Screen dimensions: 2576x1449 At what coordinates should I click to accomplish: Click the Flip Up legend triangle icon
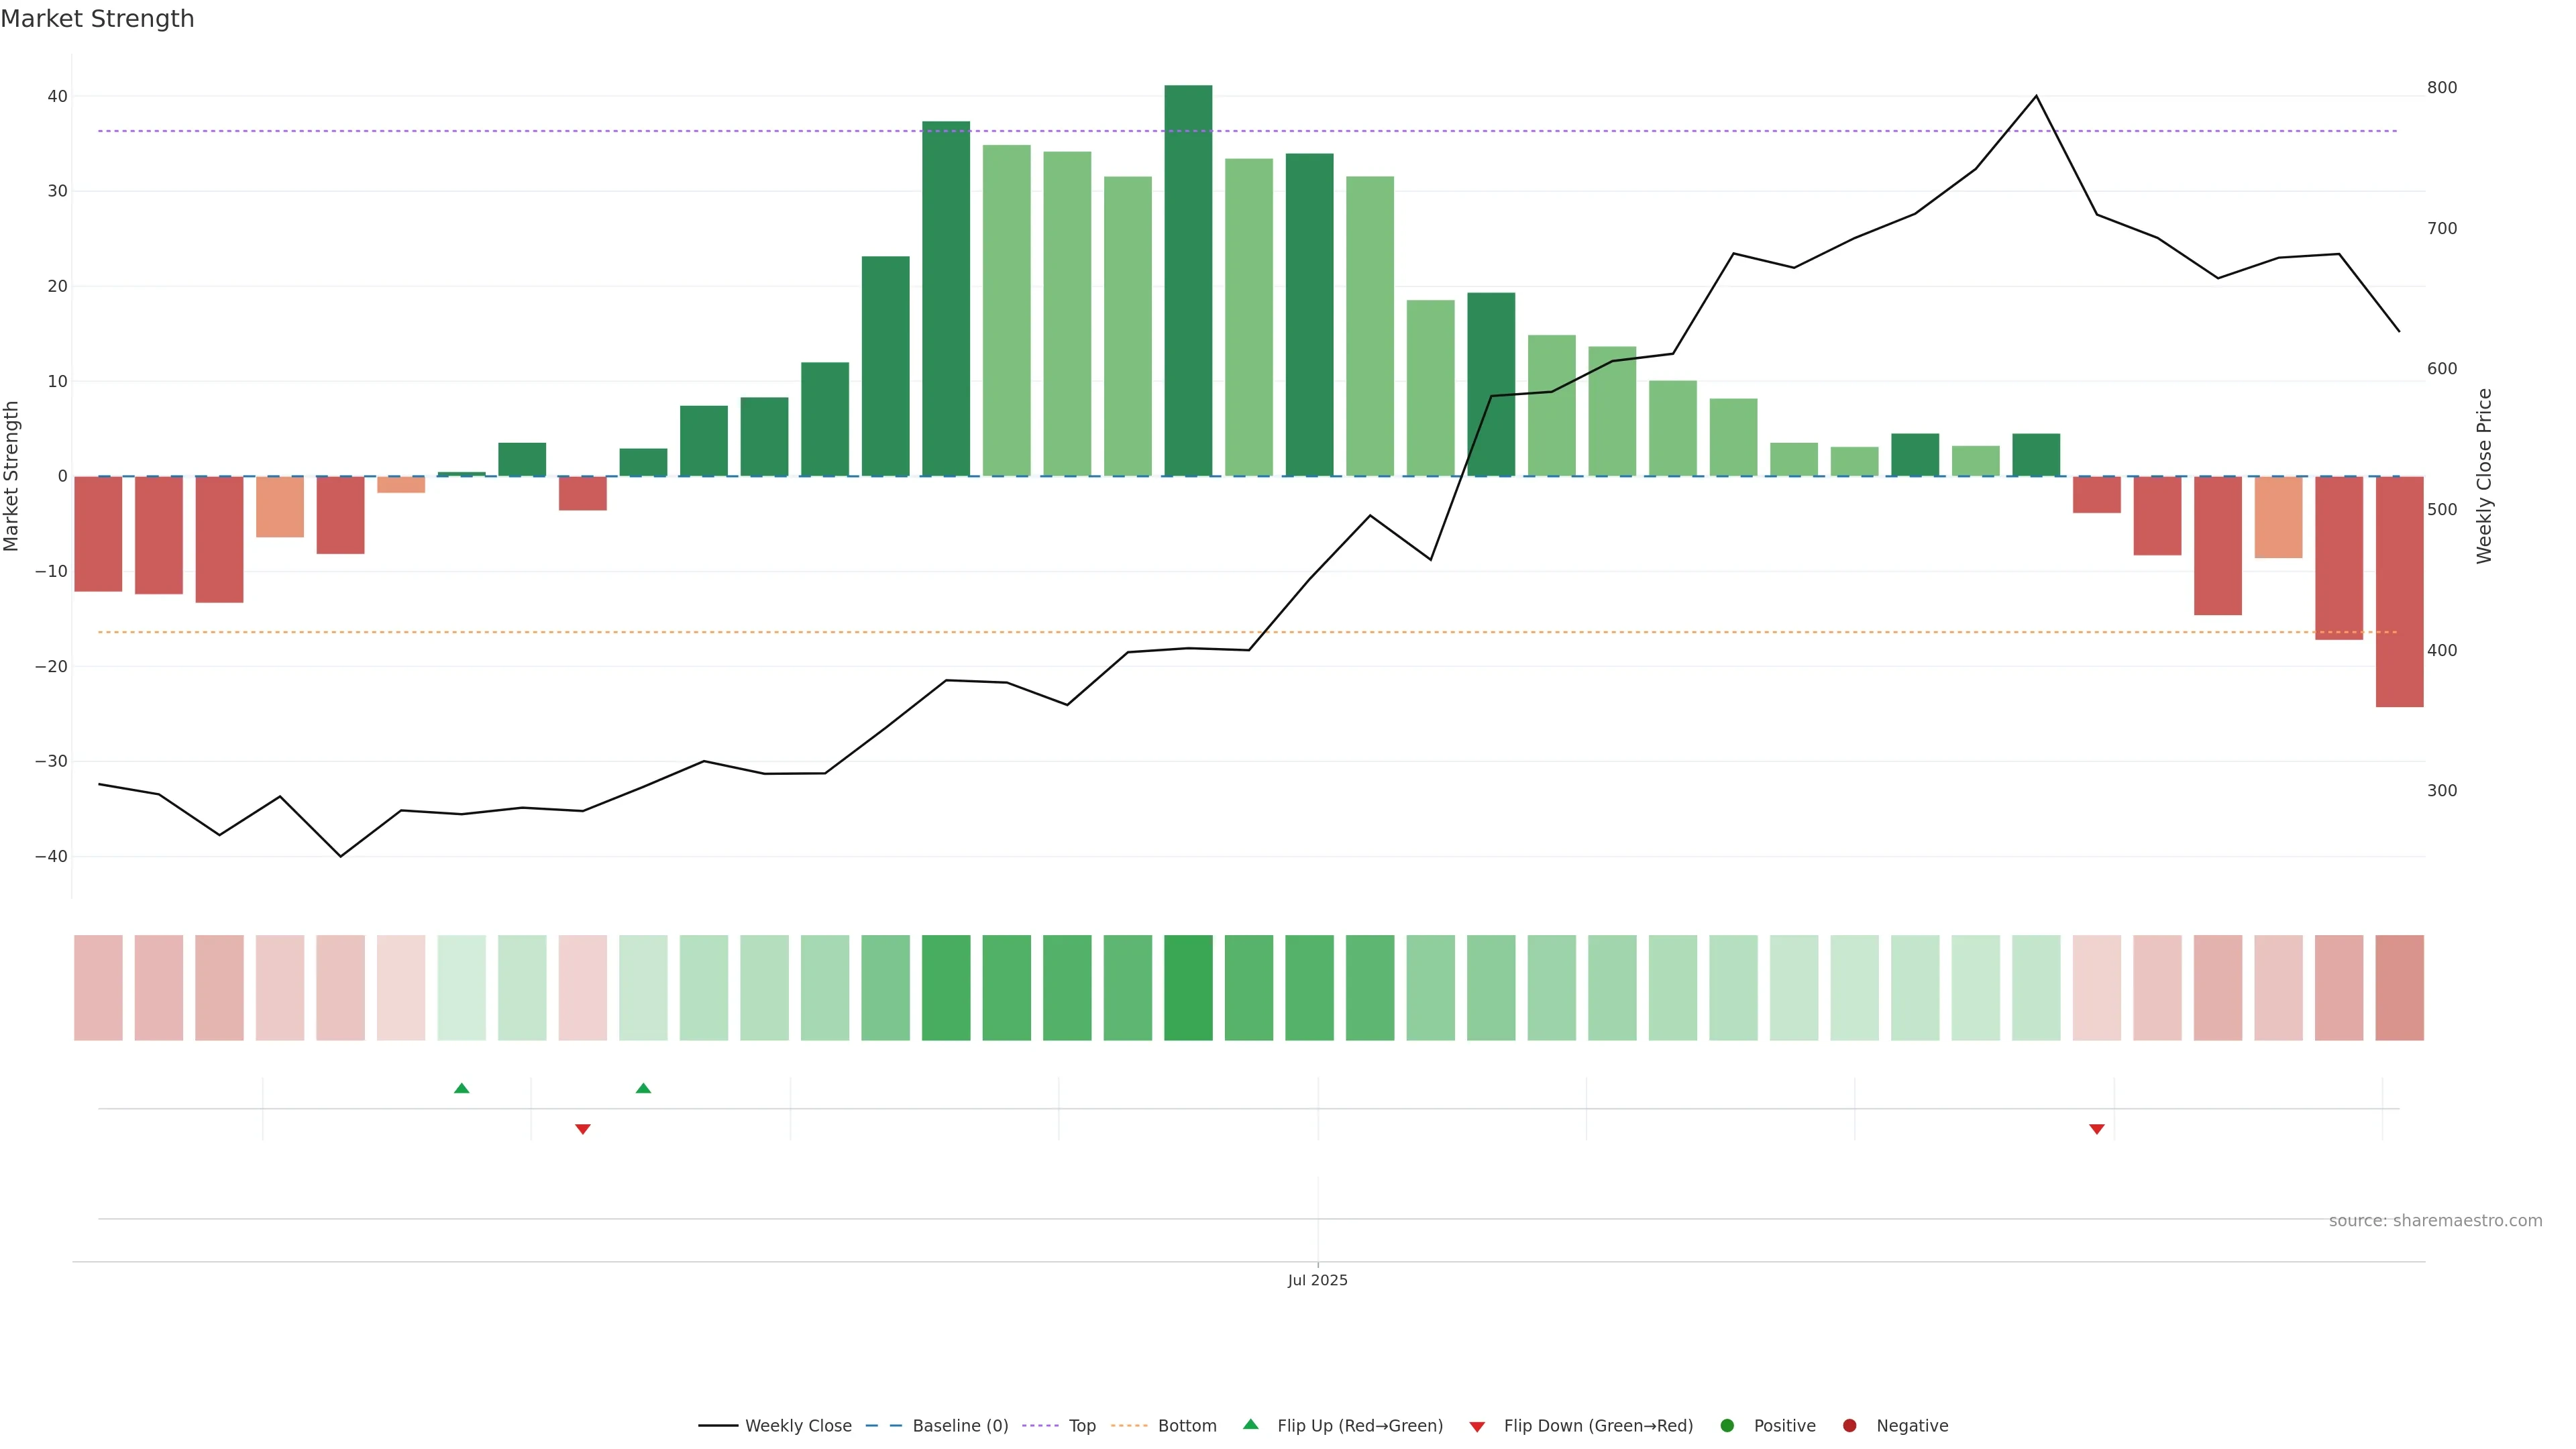pyautogui.click(x=1250, y=1424)
